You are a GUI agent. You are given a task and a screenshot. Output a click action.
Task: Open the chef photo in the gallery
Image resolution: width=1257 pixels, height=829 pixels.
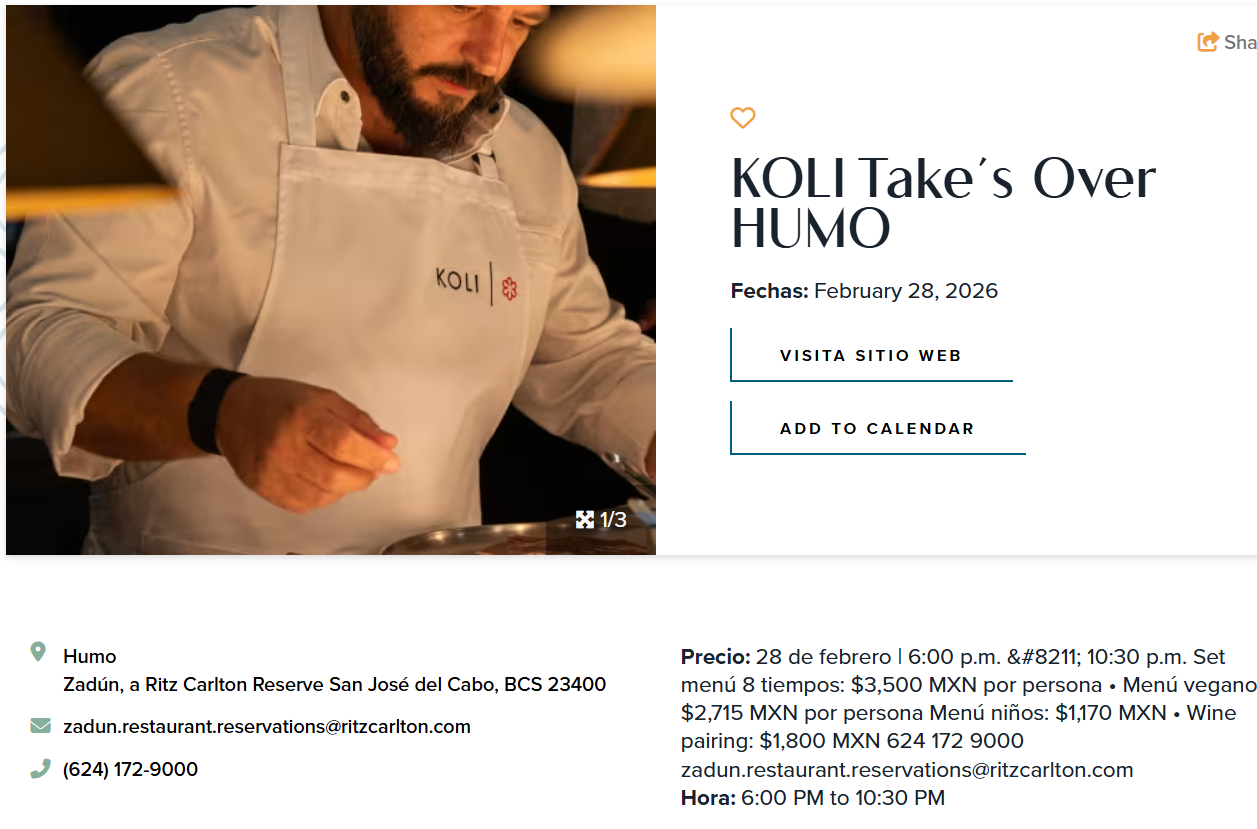(x=331, y=280)
